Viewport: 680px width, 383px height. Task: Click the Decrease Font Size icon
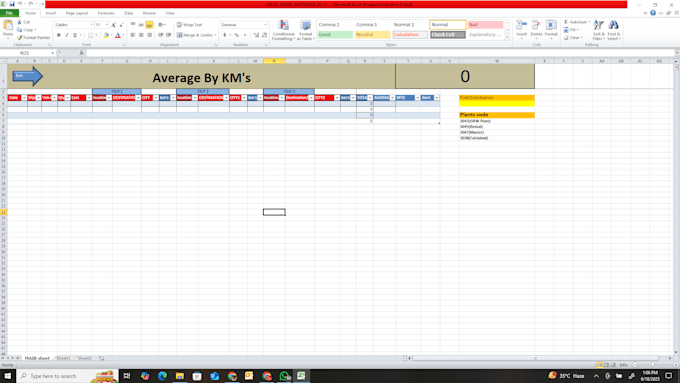[121, 25]
